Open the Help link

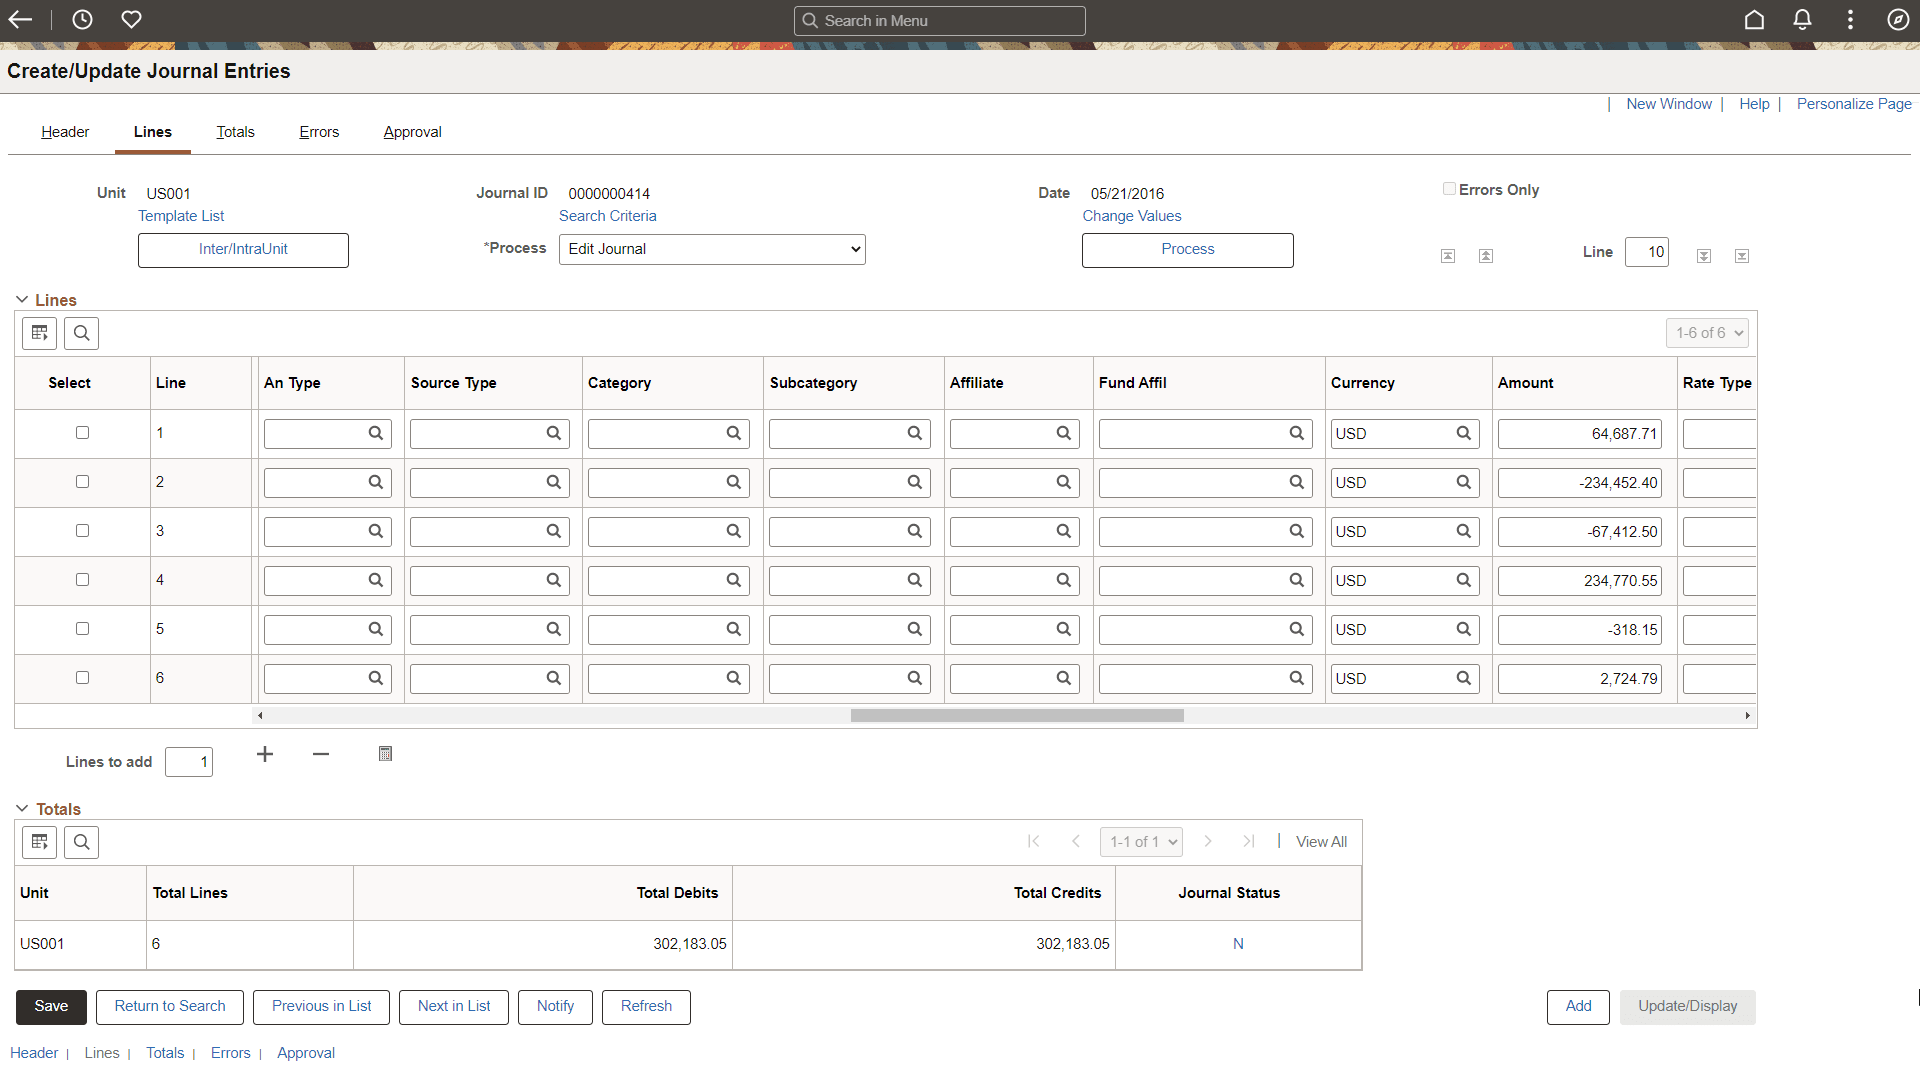pos(1754,104)
